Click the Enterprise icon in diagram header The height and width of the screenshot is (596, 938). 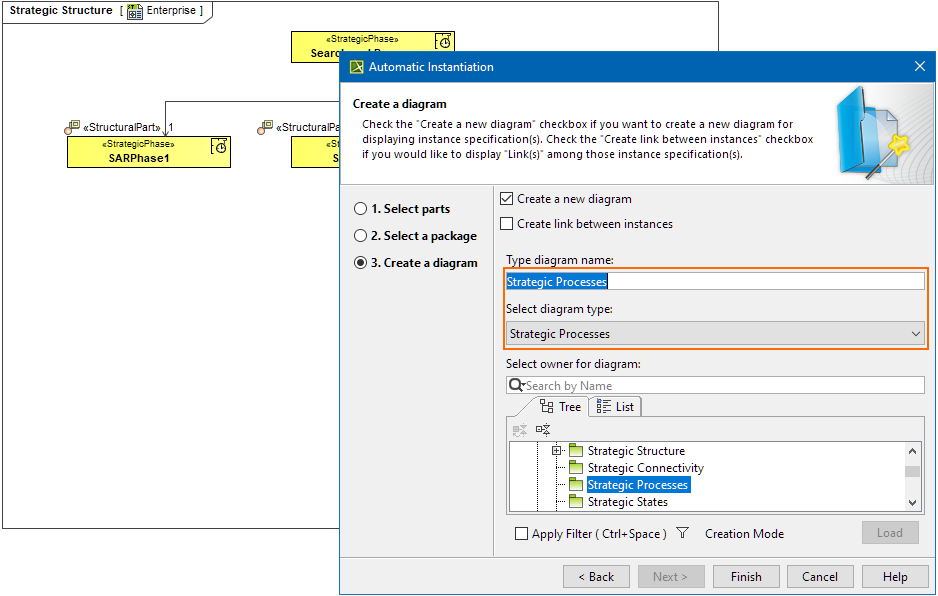135,11
